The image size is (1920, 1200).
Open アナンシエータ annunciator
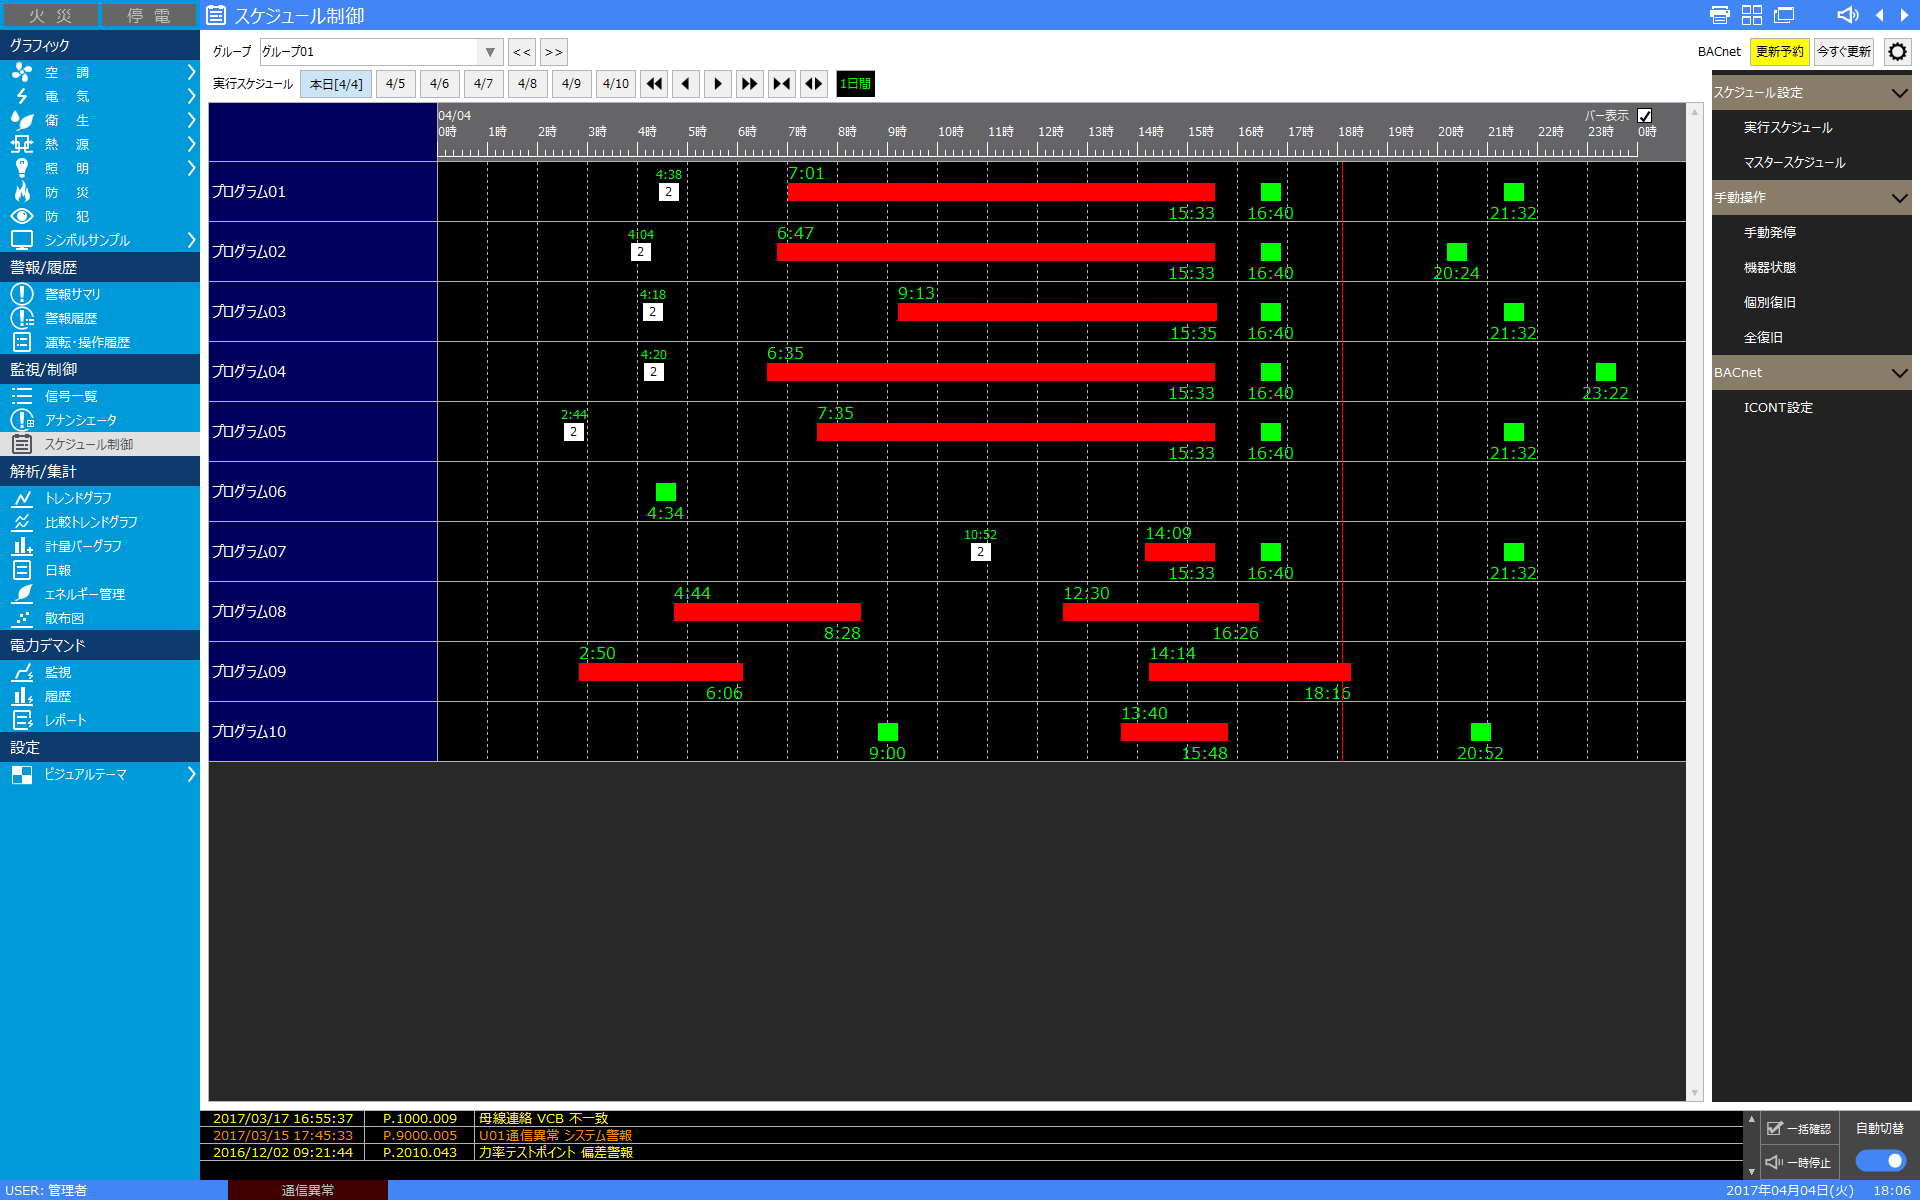[100, 420]
